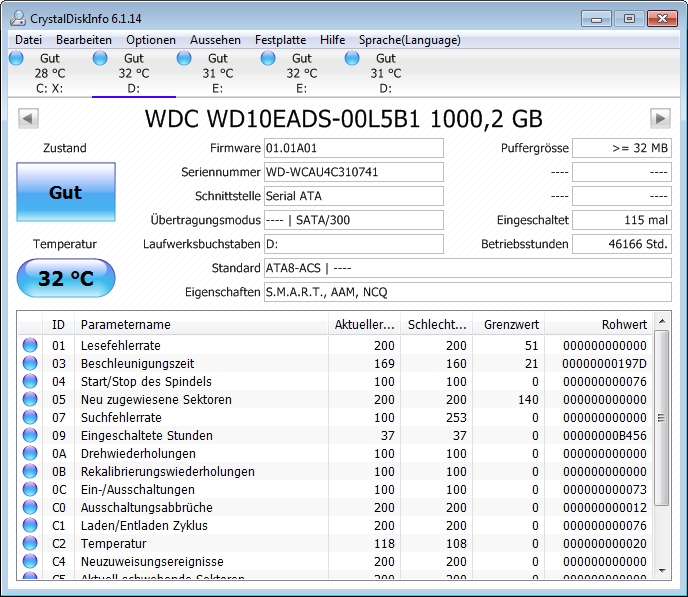Select the 28 °C C: X: disk tab
Screen dimensions: 688x597
(x=50, y=73)
